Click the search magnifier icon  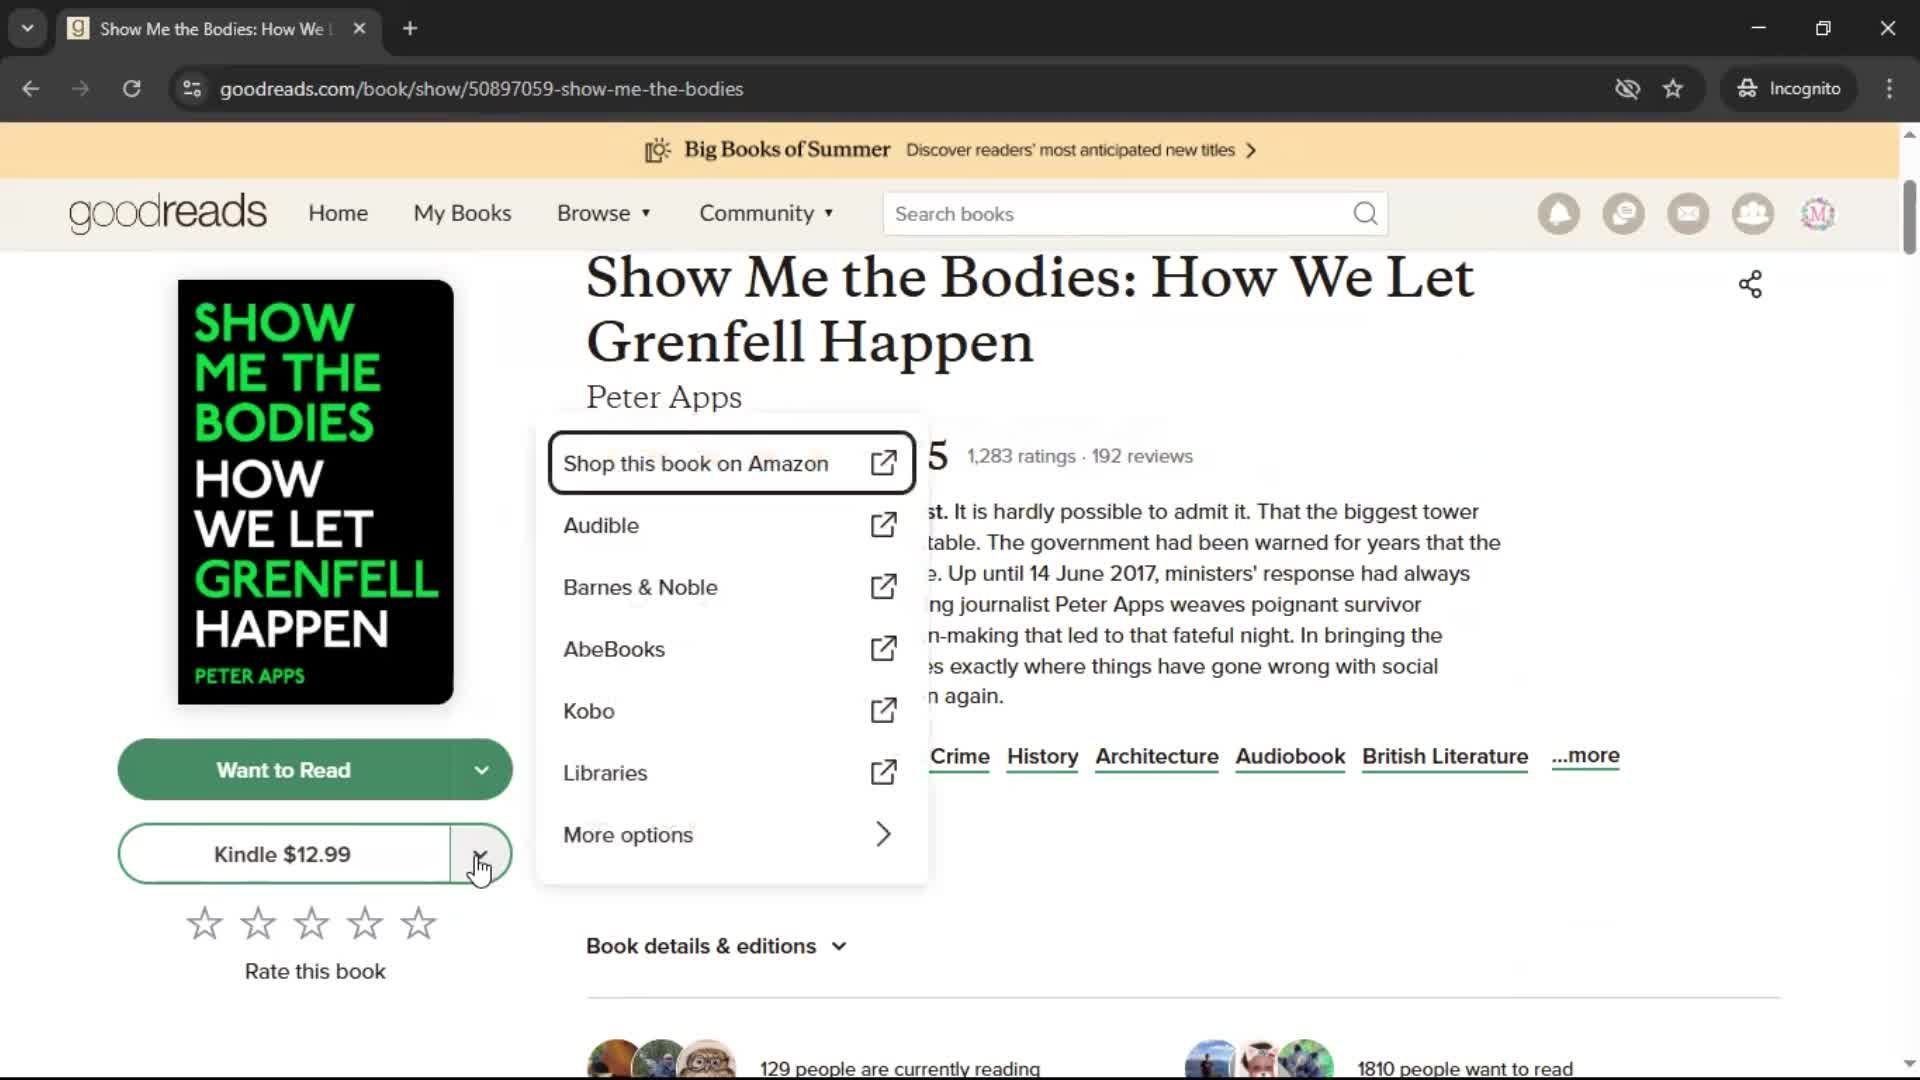click(1365, 214)
